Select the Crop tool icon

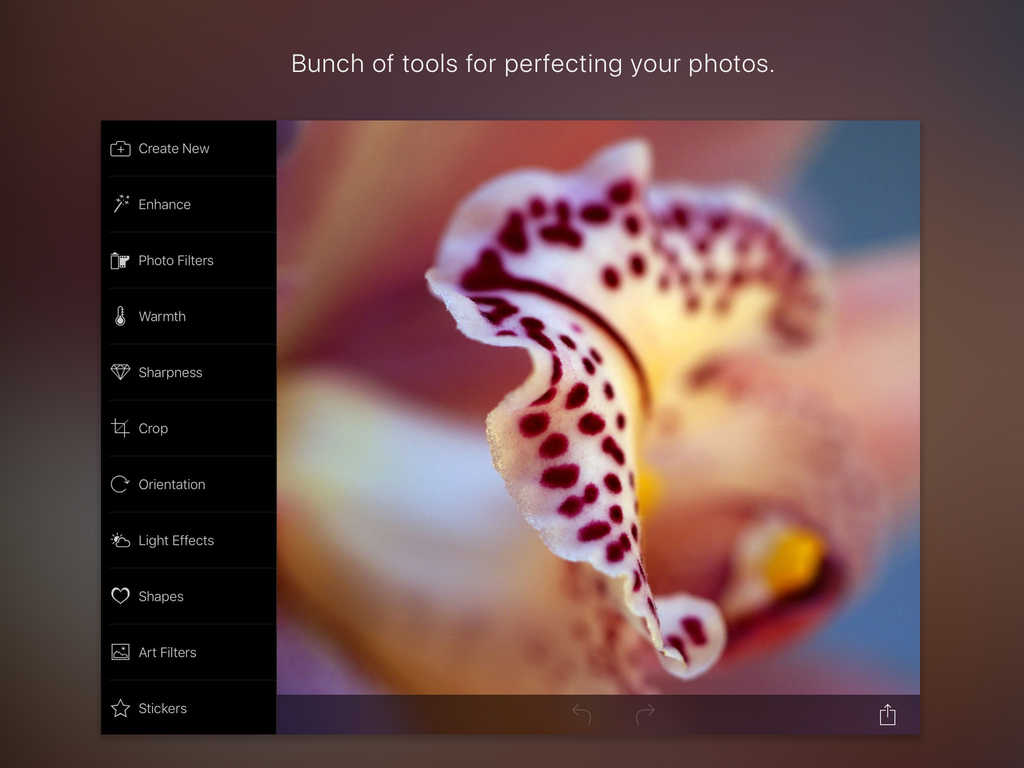coord(120,428)
